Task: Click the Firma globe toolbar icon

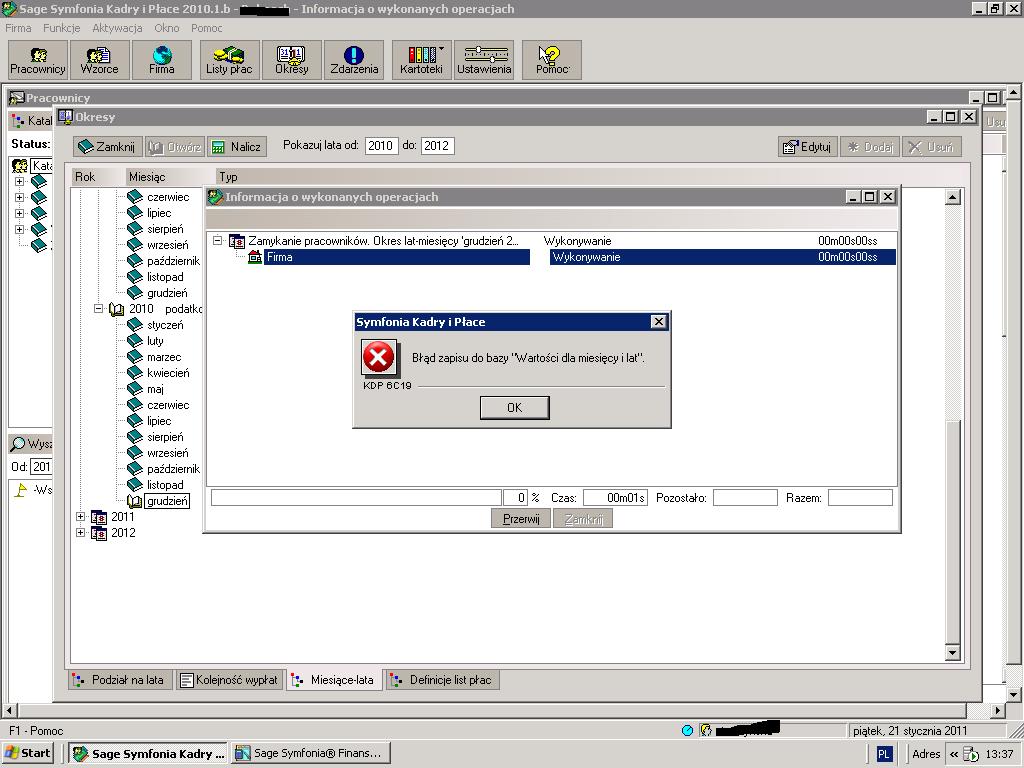Action: tap(161, 60)
